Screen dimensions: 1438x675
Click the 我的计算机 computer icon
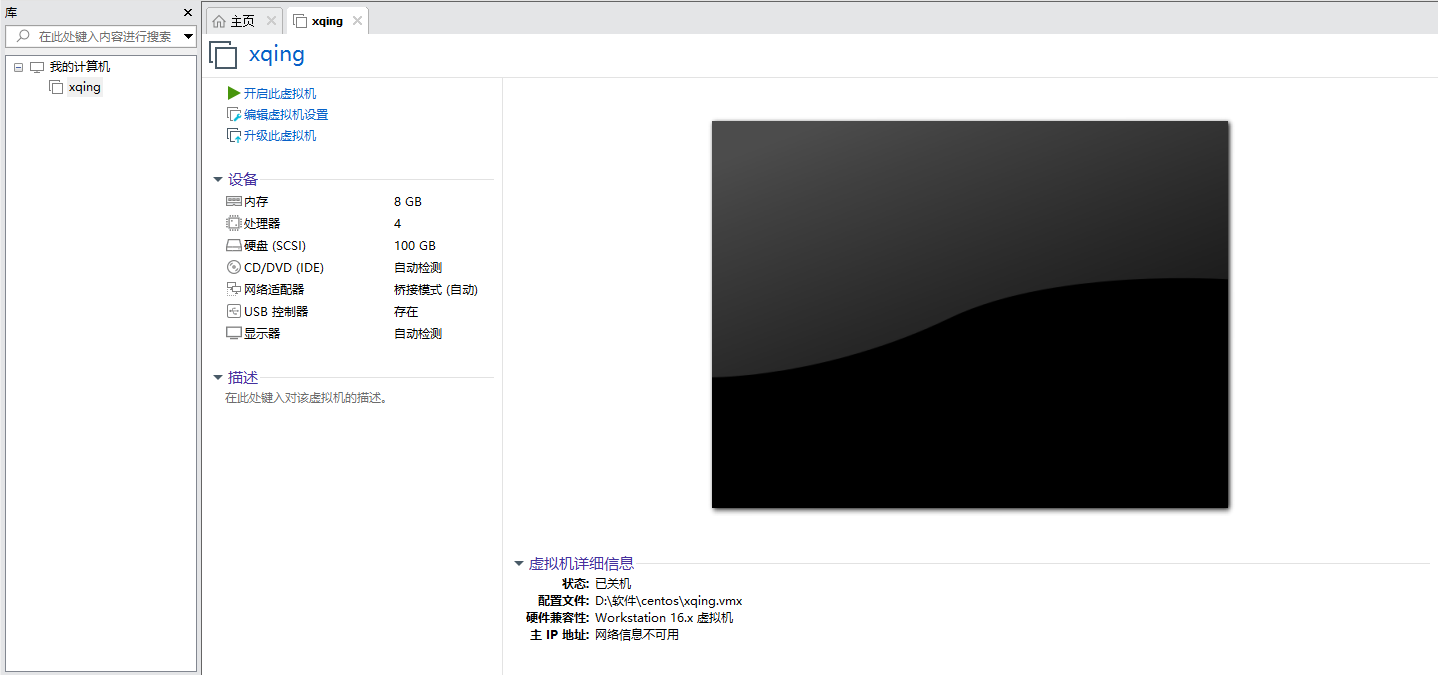click(x=37, y=67)
